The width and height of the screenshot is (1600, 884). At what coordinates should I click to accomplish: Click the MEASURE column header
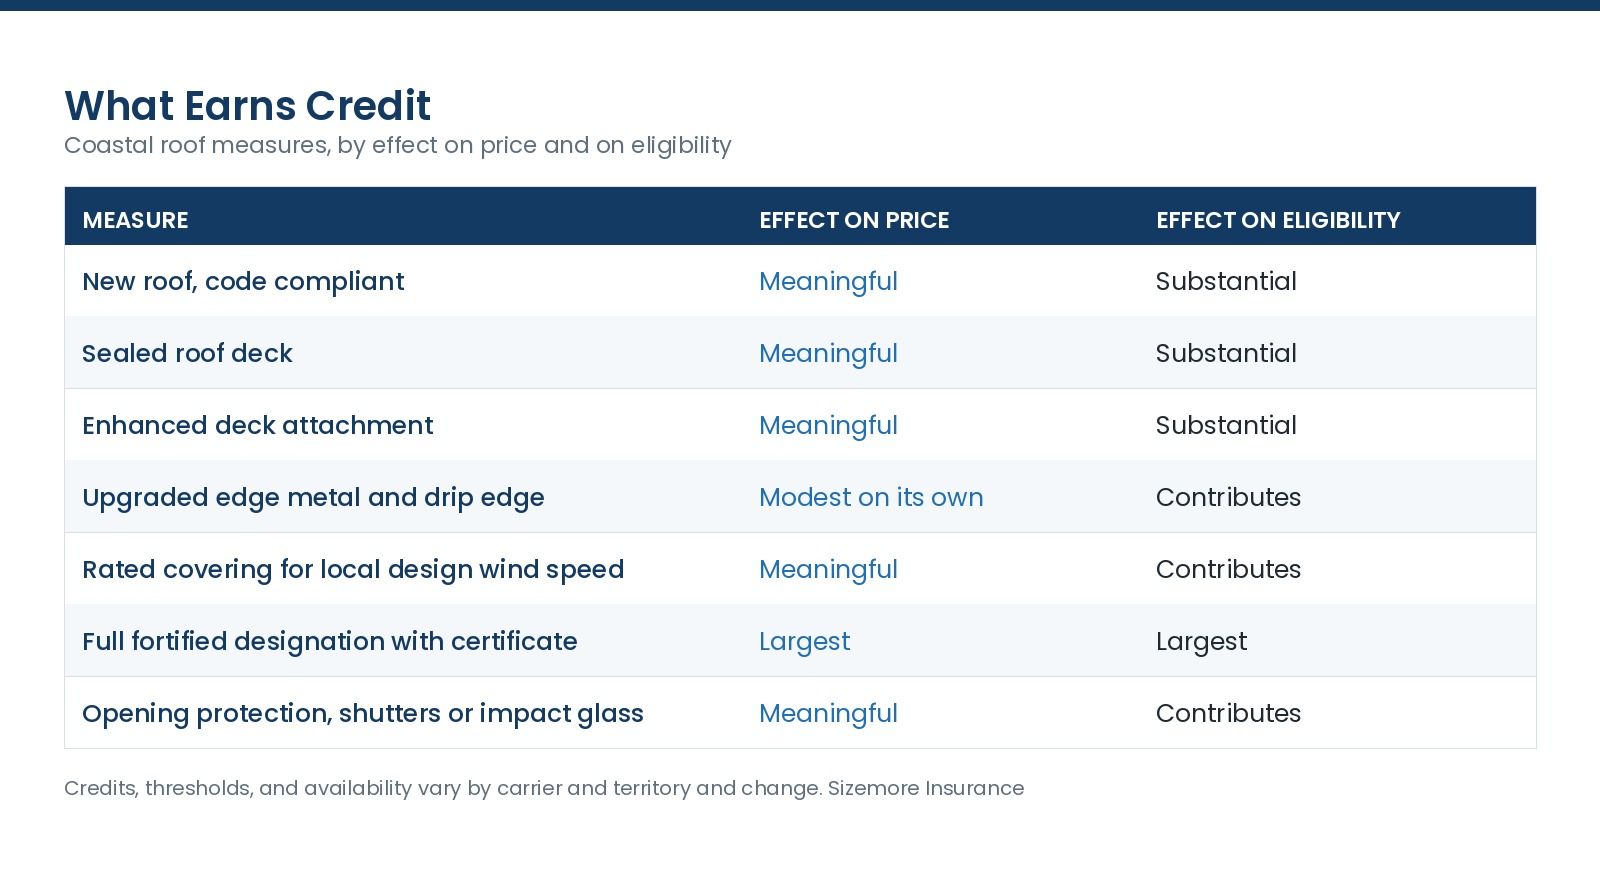135,220
